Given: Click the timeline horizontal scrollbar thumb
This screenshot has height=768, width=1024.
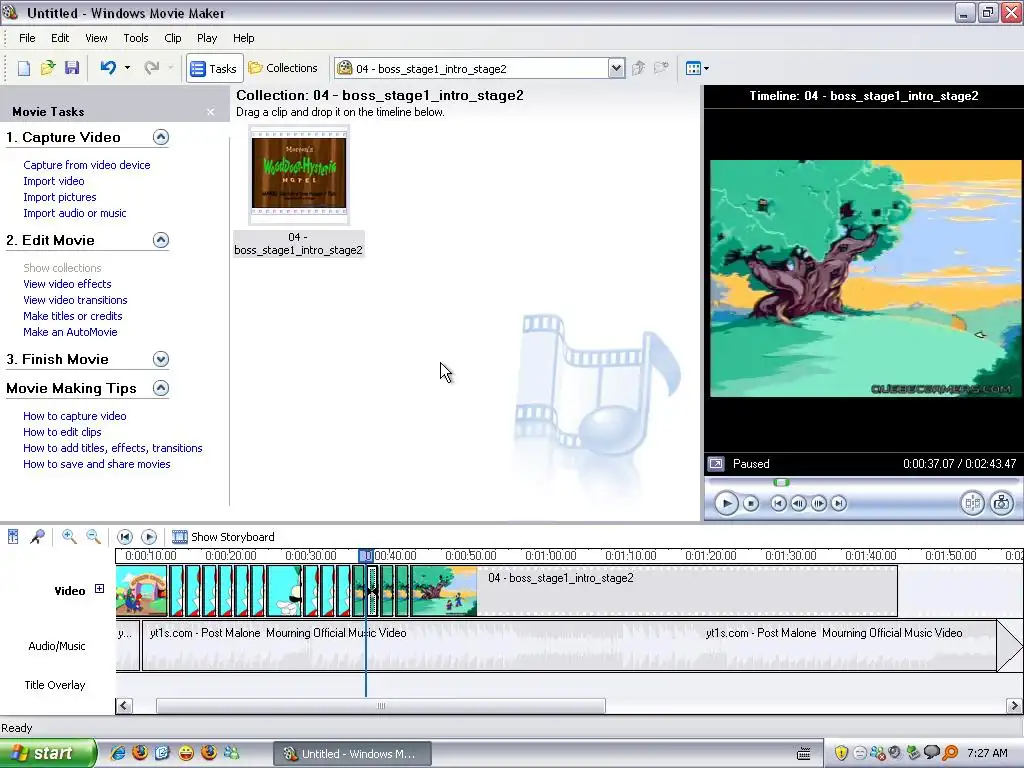Looking at the screenshot, I should [381, 706].
